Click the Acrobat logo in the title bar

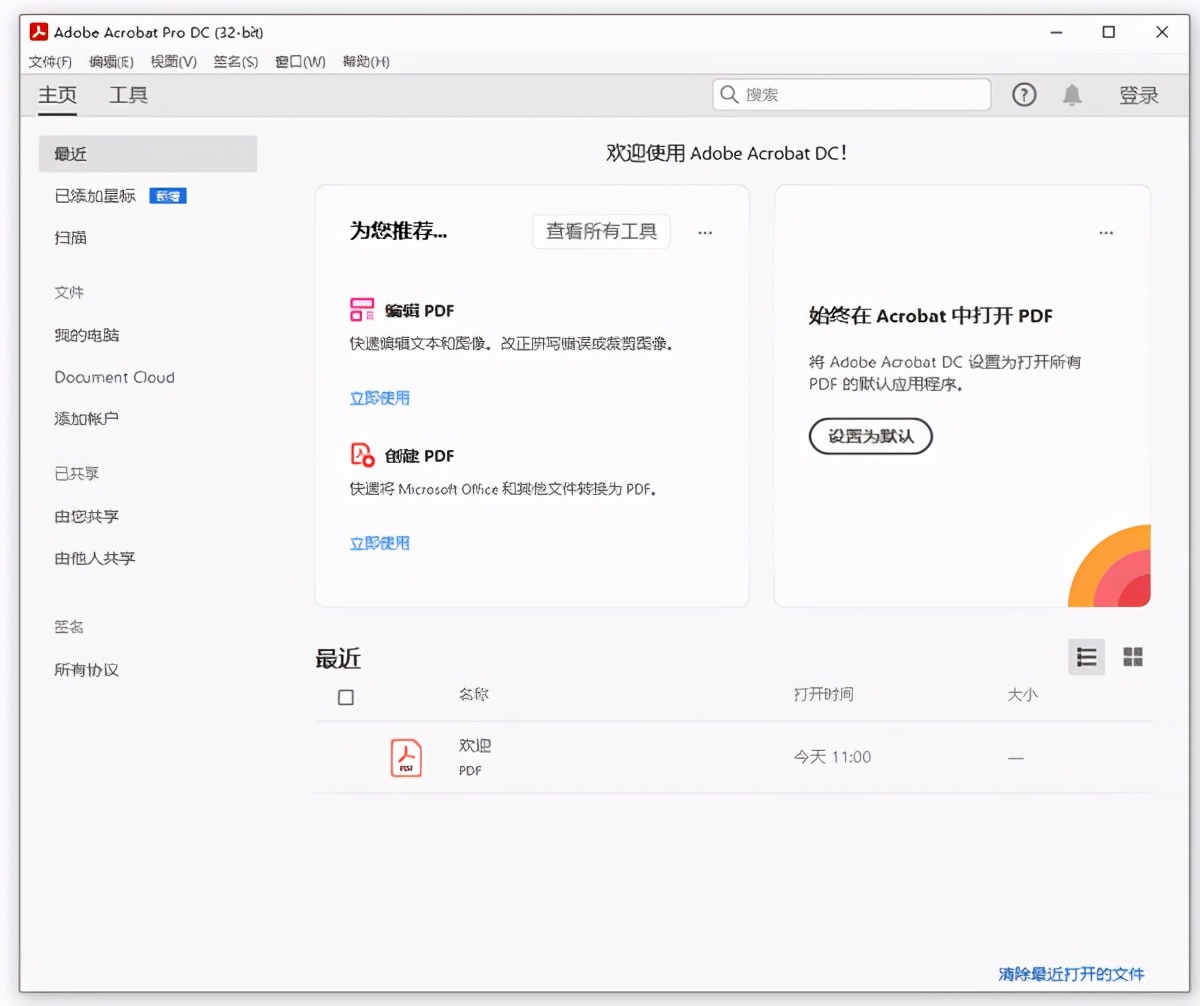(38, 31)
